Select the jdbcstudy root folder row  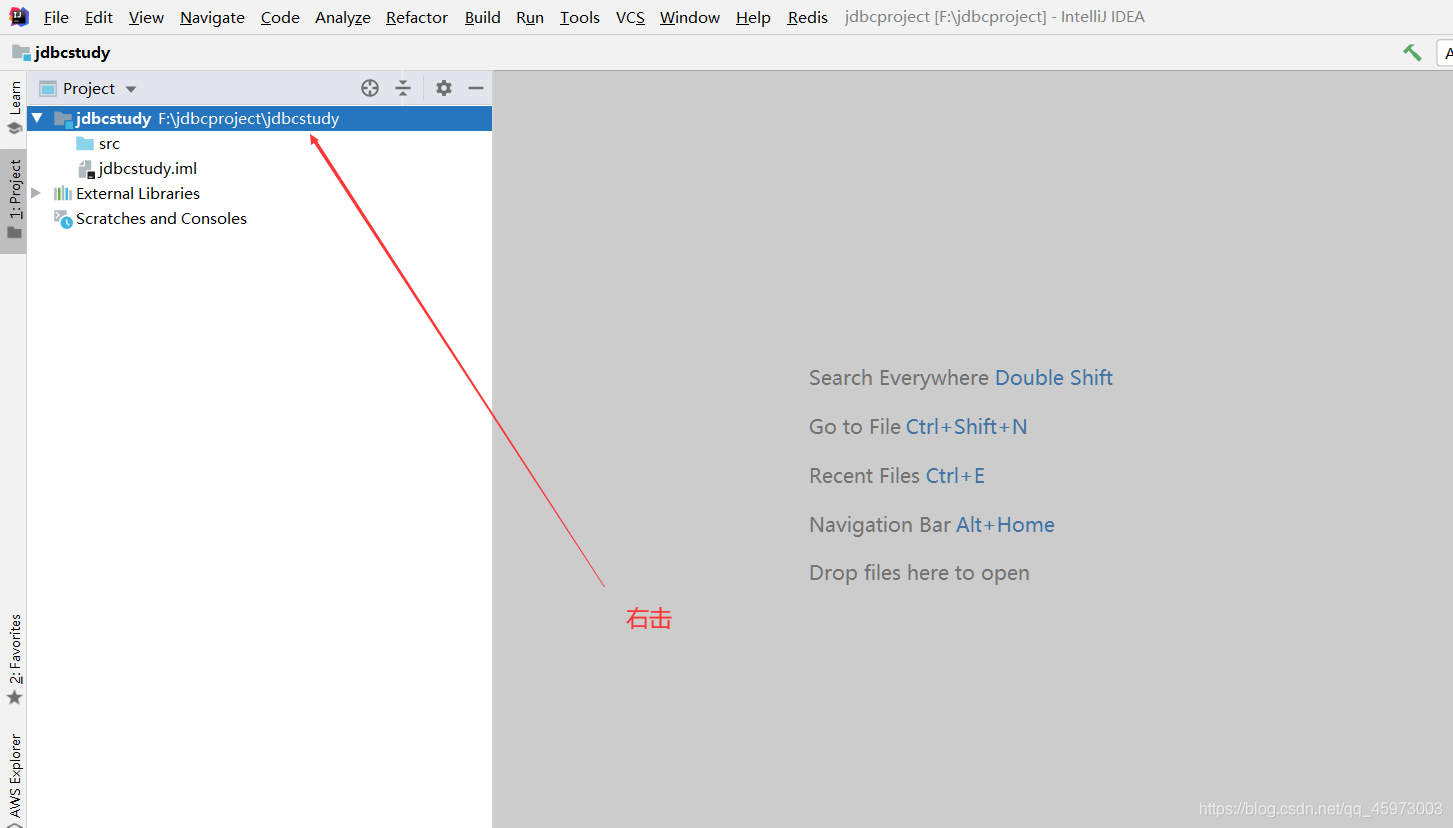(x=260, y=118)
